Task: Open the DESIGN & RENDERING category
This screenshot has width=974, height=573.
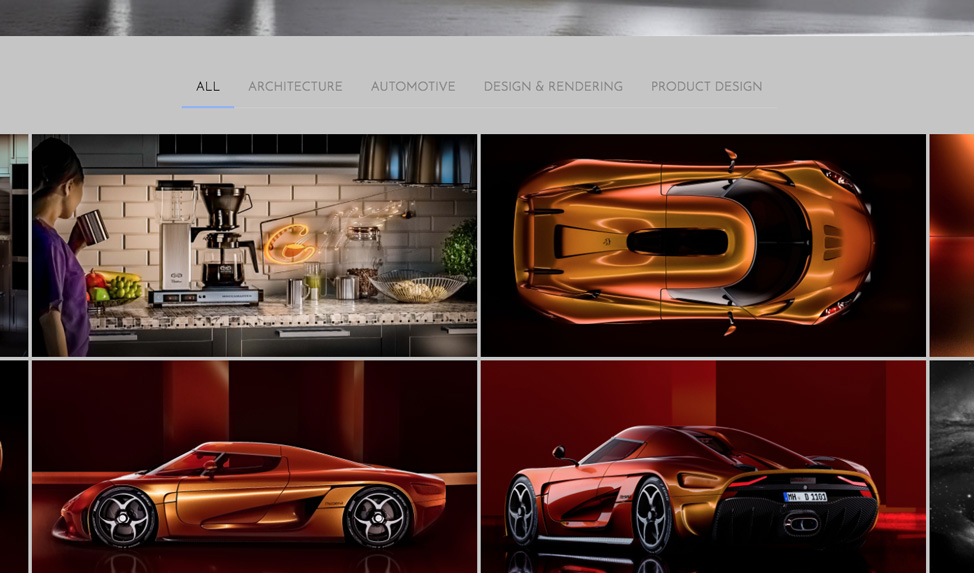Action: (553, 86)
